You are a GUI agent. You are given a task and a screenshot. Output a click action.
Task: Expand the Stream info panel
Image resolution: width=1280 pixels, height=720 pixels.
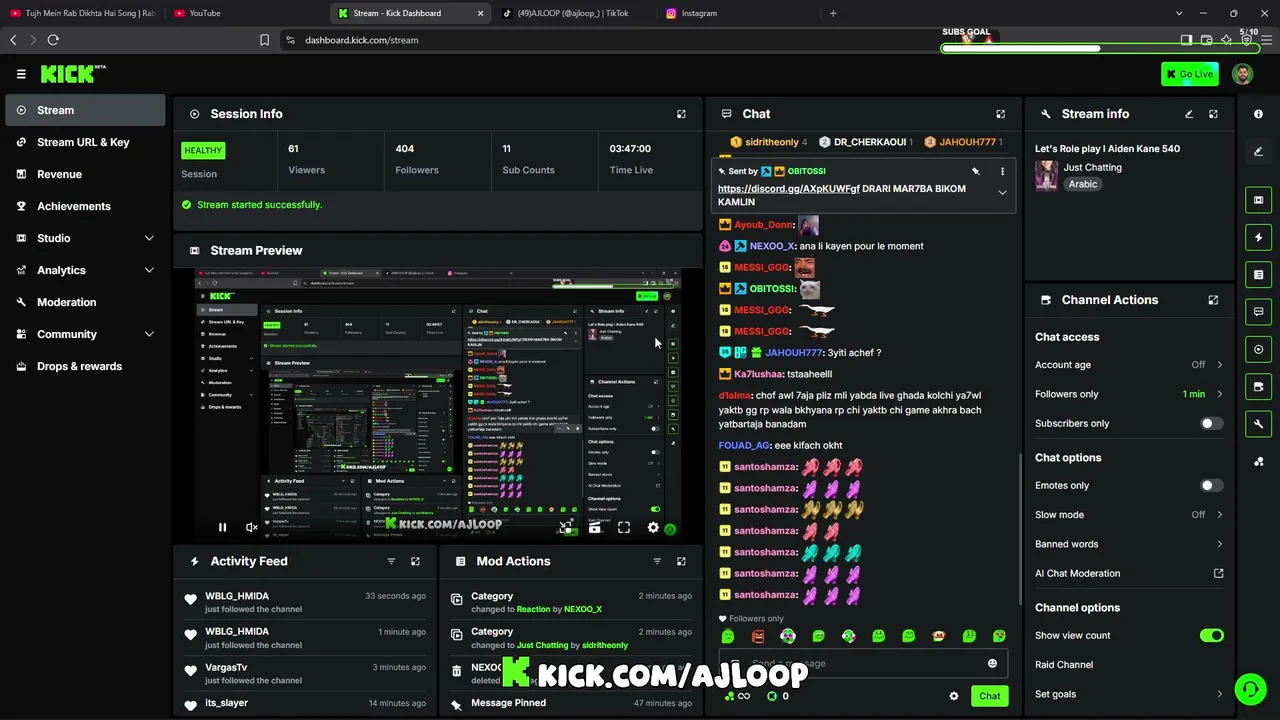[1213, 114]
